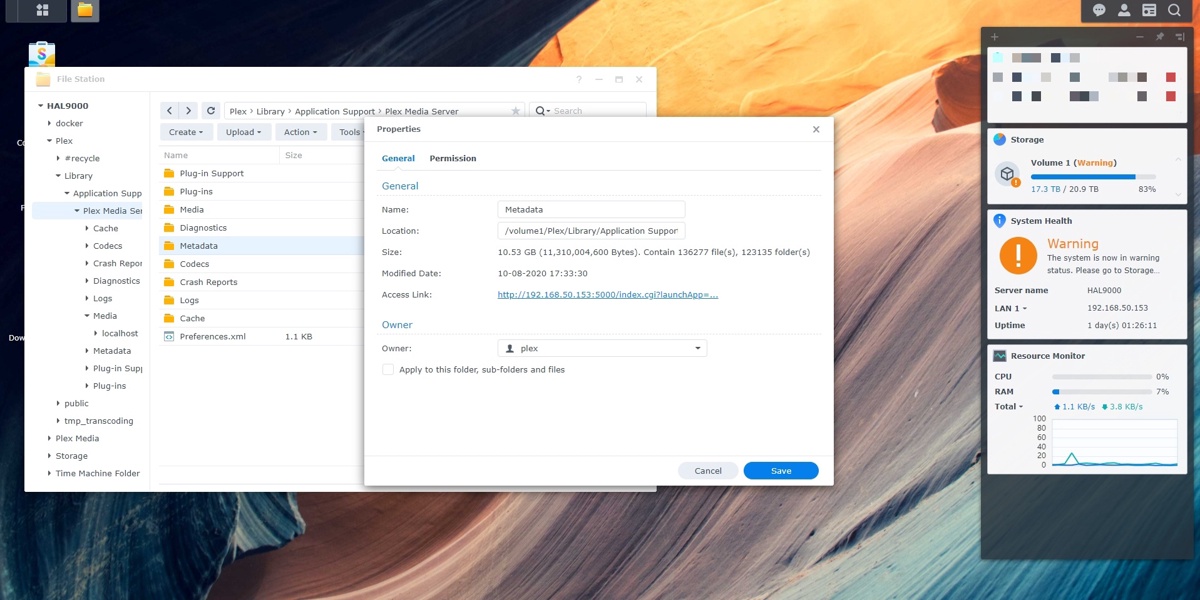Click the Plug-in Support folder icon
The width and height of the screenshot is (1200, 600).
(169, 174)
